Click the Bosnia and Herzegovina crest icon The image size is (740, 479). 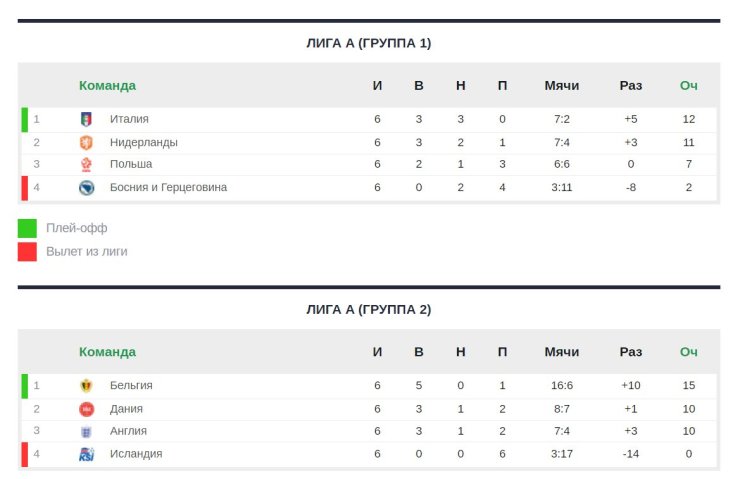click(86, 187)
